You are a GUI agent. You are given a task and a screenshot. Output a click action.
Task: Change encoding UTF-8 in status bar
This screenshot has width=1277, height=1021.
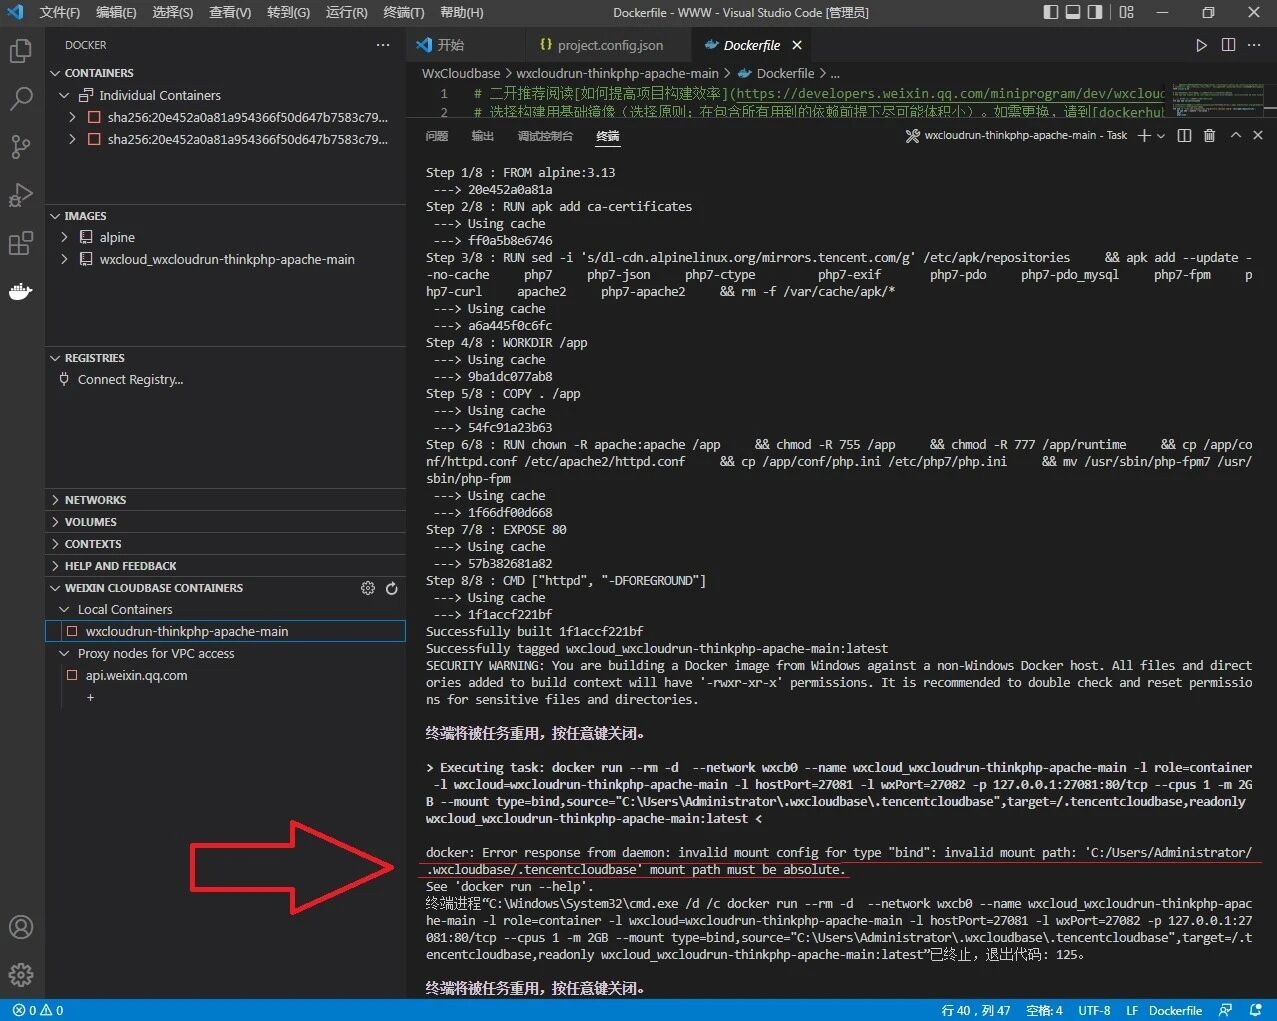click(1094, 1010)
